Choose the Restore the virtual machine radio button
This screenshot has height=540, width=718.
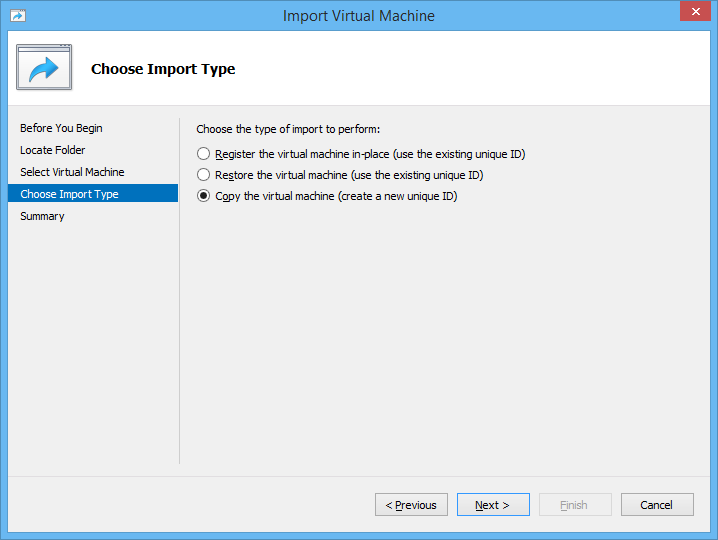[204, 175]
